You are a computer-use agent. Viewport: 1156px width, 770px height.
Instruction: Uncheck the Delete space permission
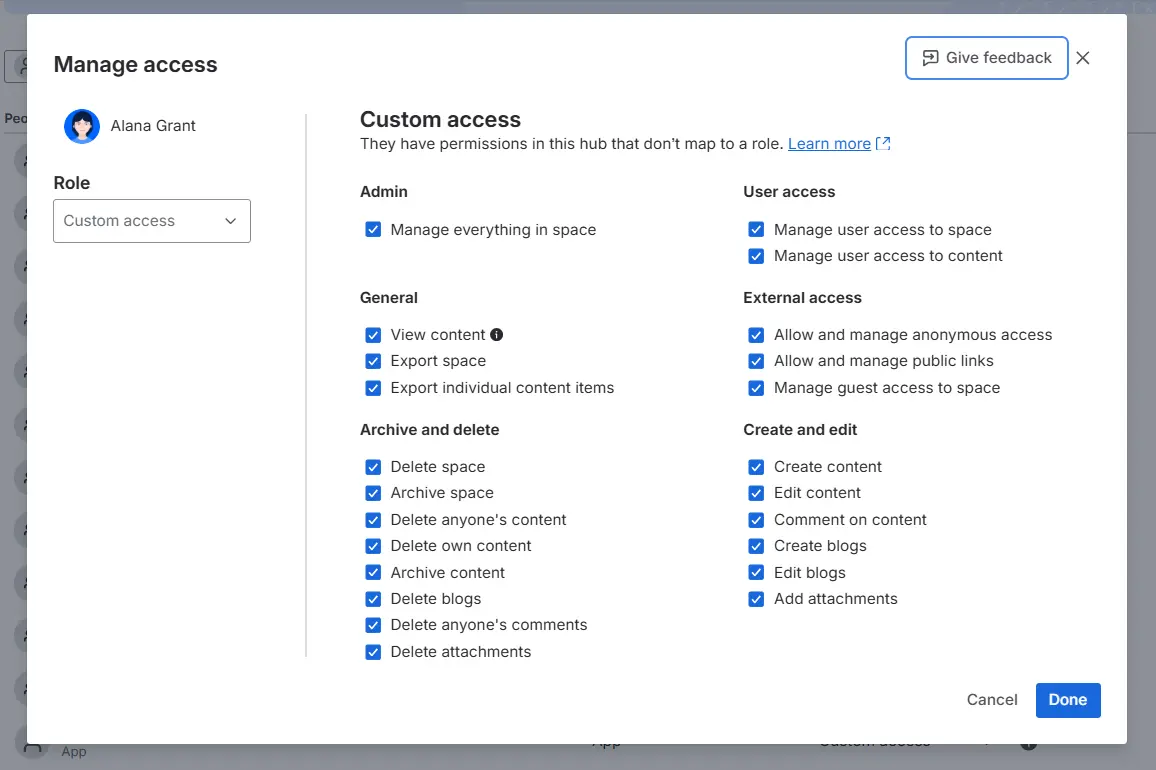pyautogui.click(x=373, y=467)
